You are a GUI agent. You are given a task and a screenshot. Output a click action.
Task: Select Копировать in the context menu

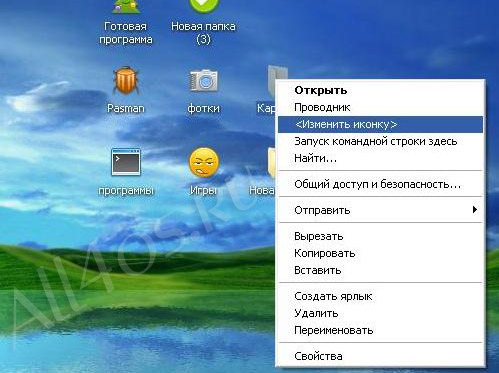[x=380, y=253]
